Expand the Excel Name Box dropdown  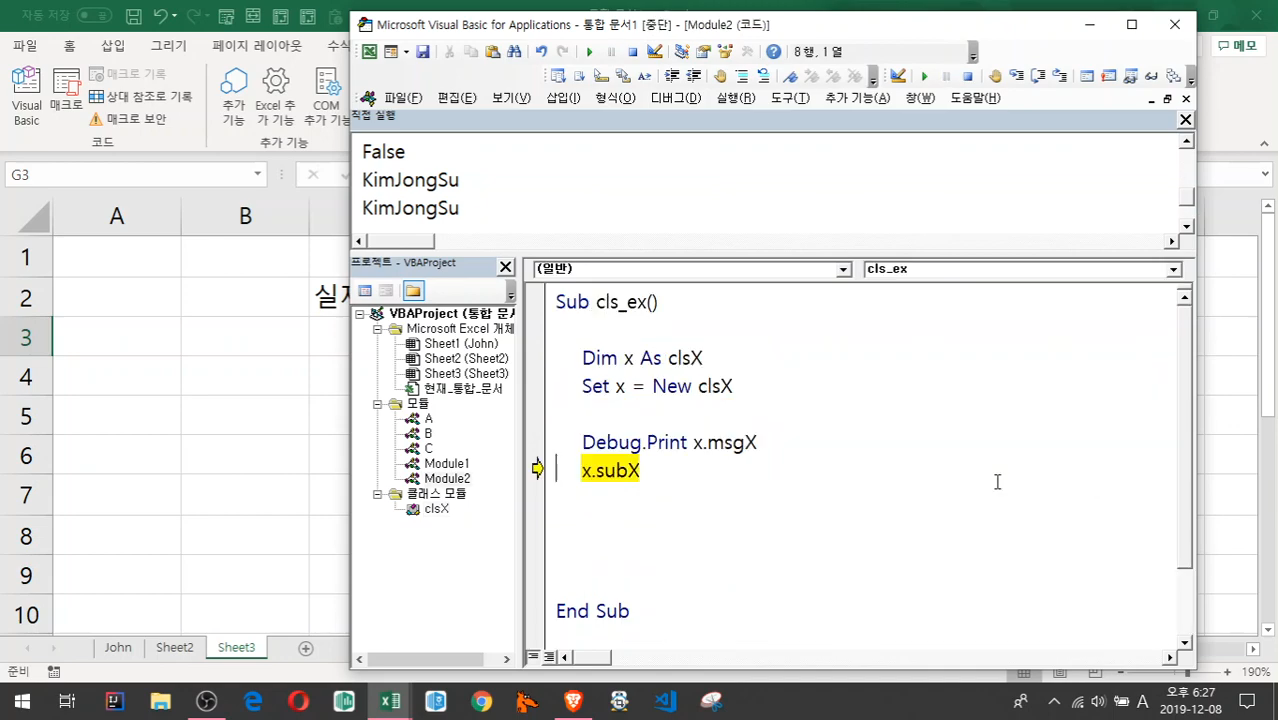(x=257, y=174)
